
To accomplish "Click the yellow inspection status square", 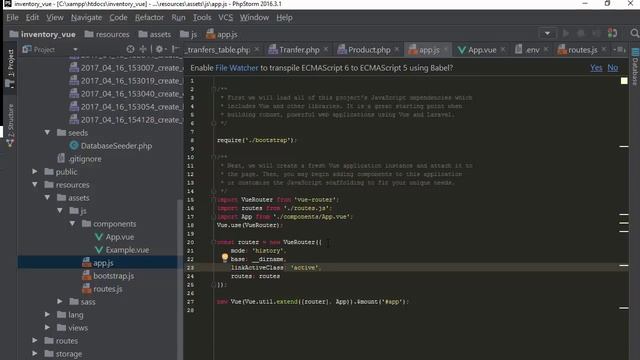I will pyautogui.click(x=624, y=81).
